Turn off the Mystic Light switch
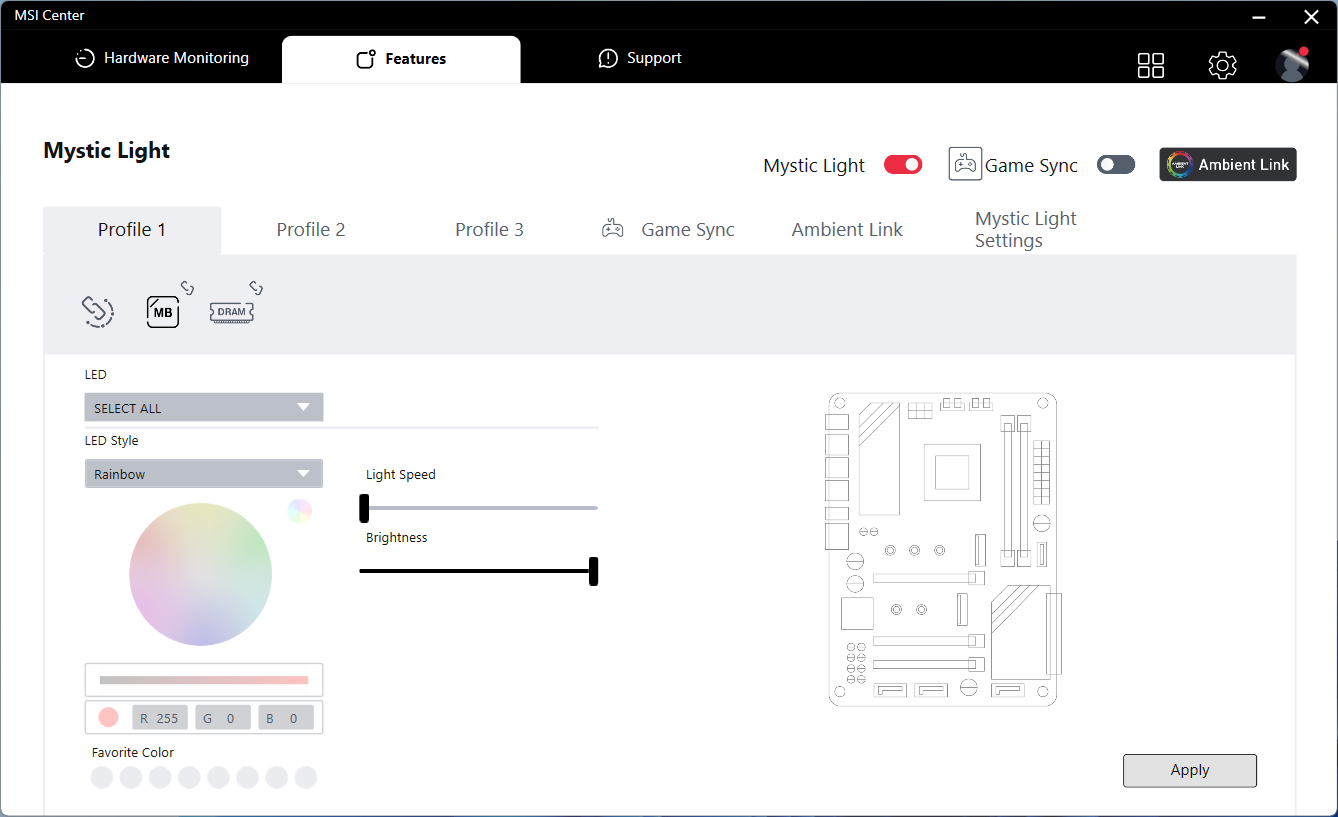The image size is (1338, 817). click(903, 165)
